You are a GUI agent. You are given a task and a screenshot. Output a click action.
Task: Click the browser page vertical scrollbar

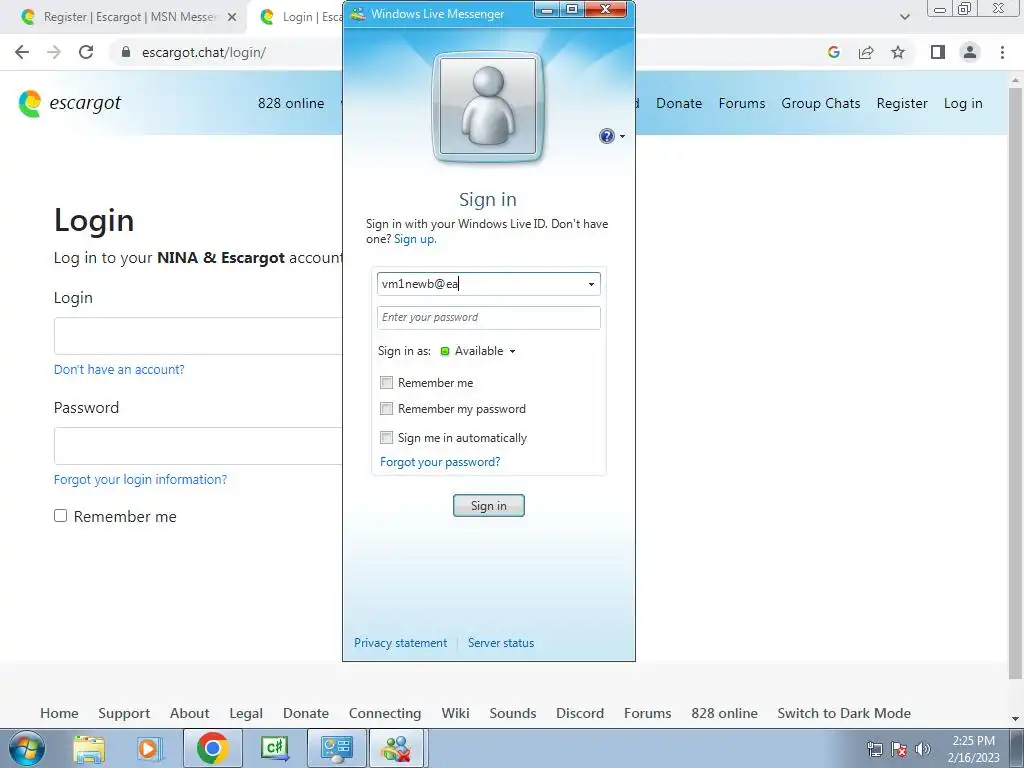1016,382
